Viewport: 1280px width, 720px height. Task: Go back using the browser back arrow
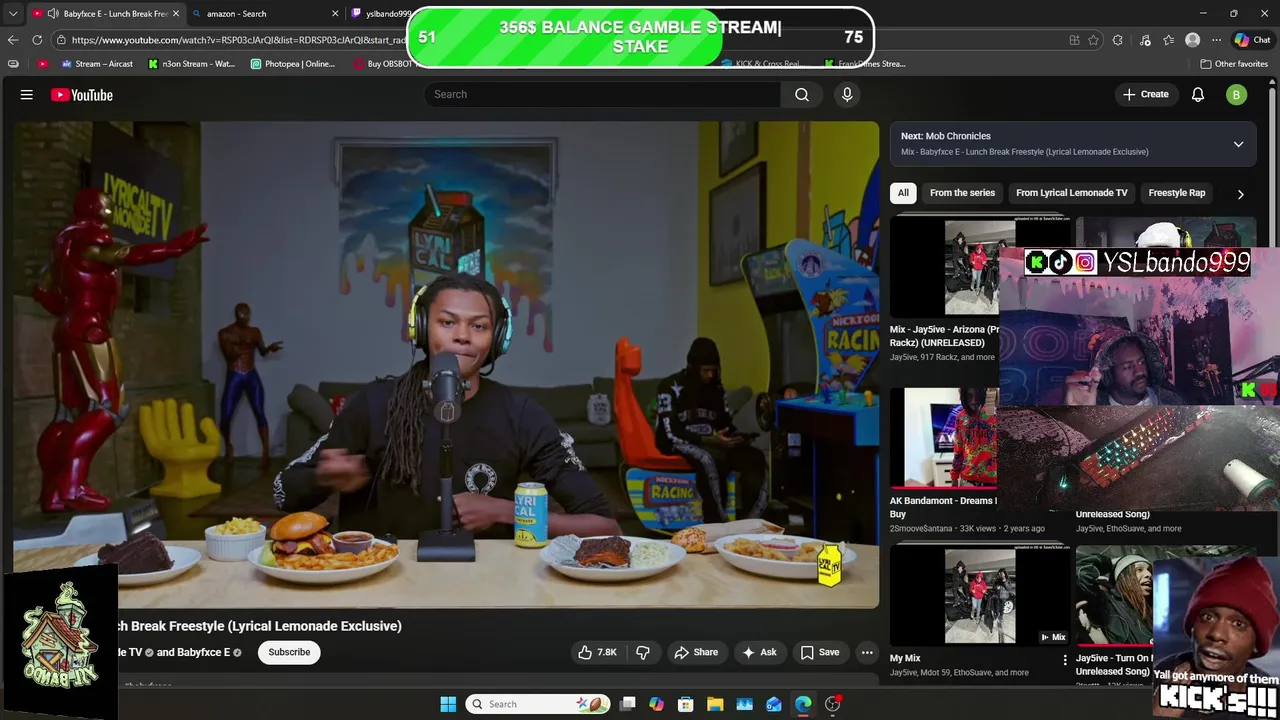coord(13,40)
